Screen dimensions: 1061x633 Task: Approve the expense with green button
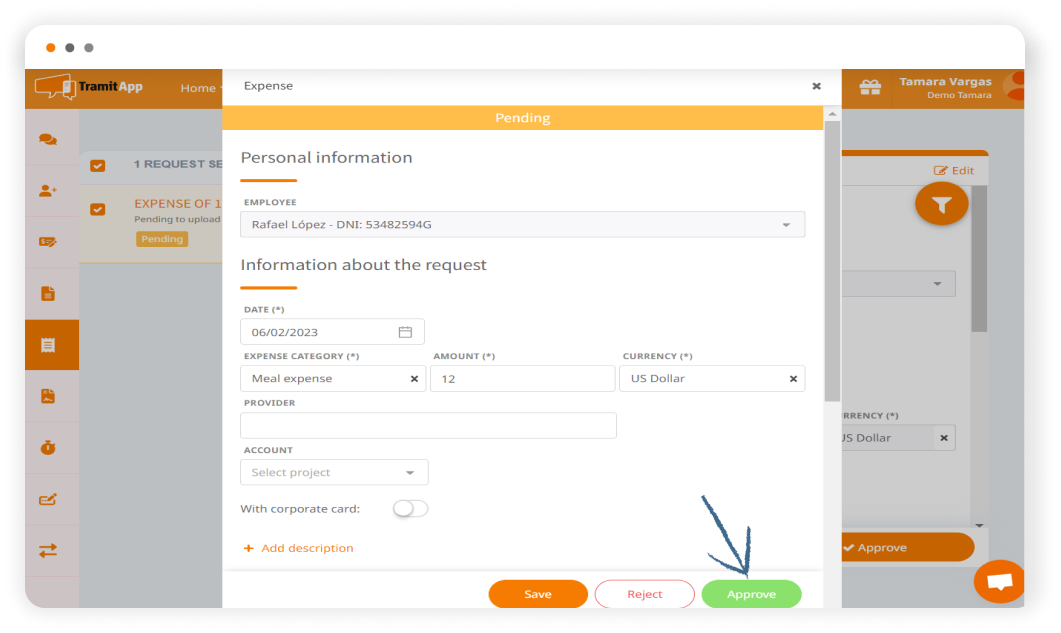(751, 594)
